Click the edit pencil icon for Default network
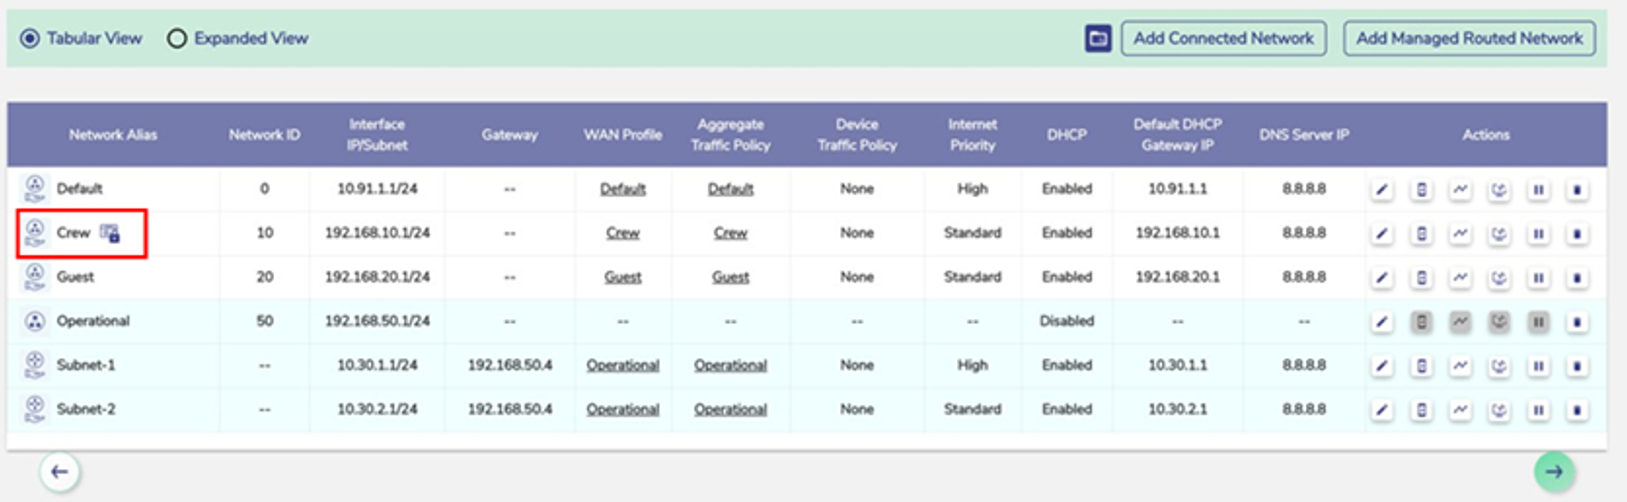Screen dimensions: 1627x502 pos(1381,190)
